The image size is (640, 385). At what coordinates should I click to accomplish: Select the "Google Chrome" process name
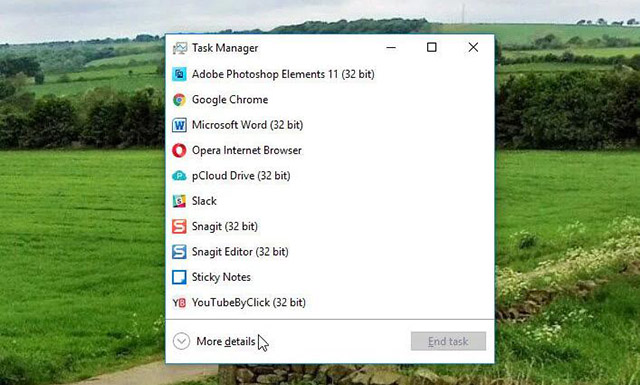(230, 100)
